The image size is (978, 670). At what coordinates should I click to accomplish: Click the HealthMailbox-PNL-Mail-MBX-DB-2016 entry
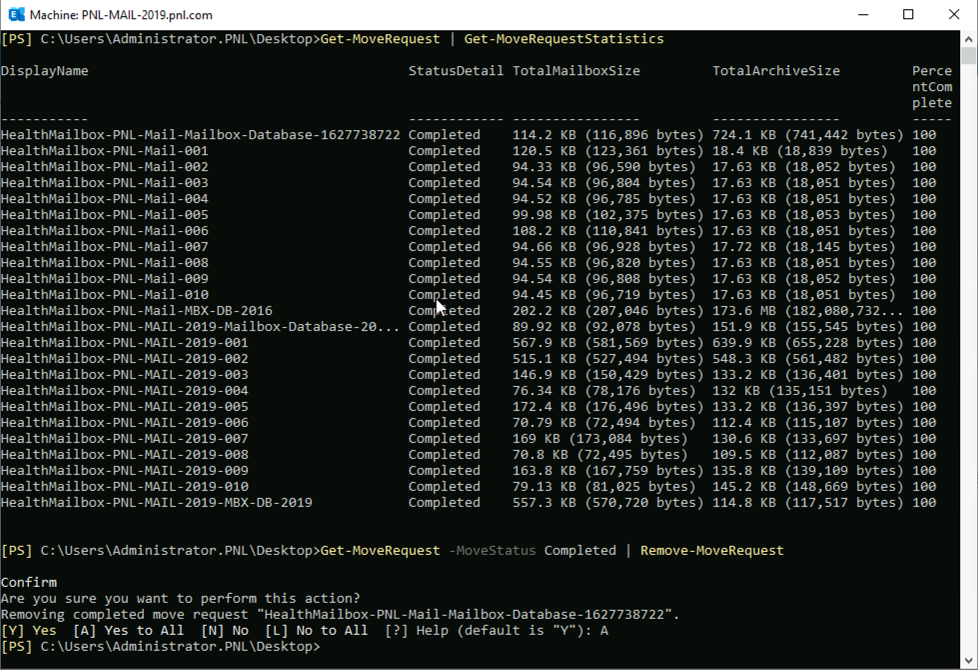tap(137, 311)
